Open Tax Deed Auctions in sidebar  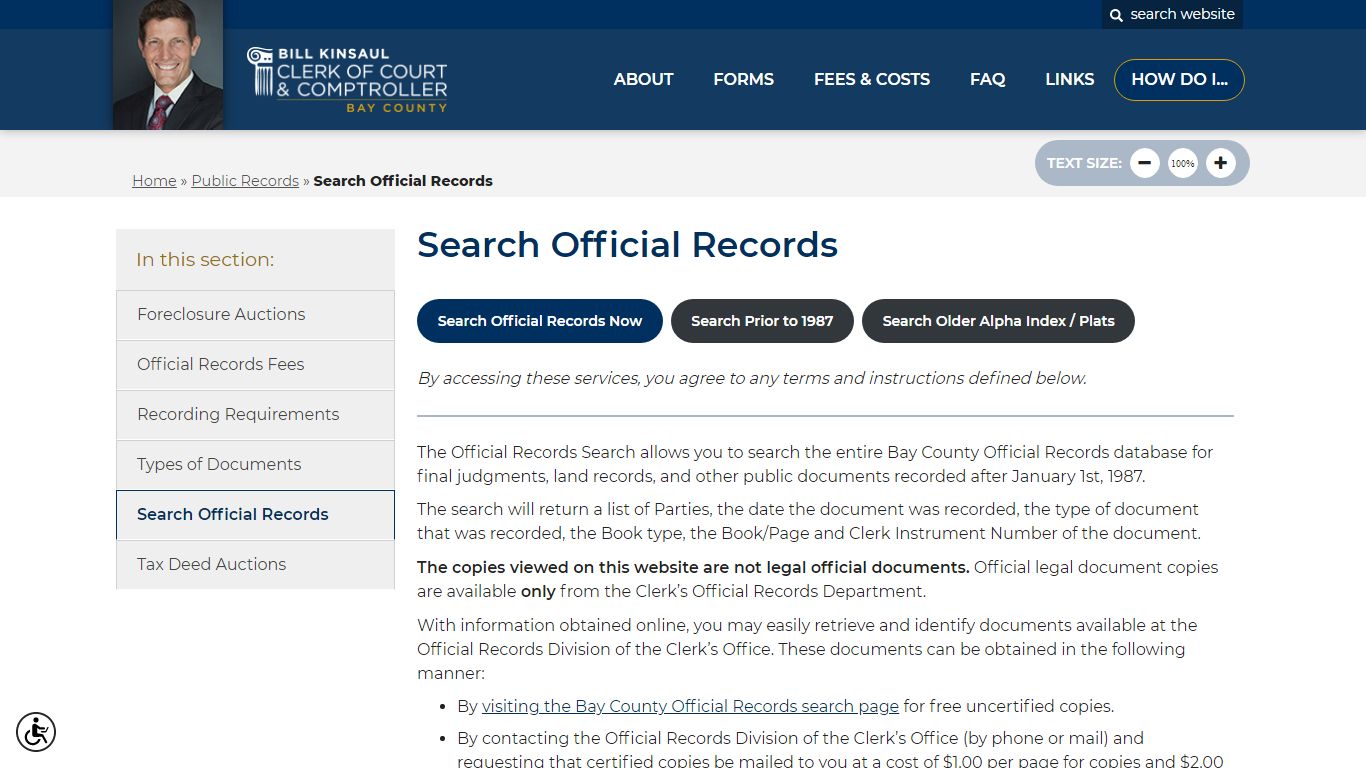[x=255, y=565]
